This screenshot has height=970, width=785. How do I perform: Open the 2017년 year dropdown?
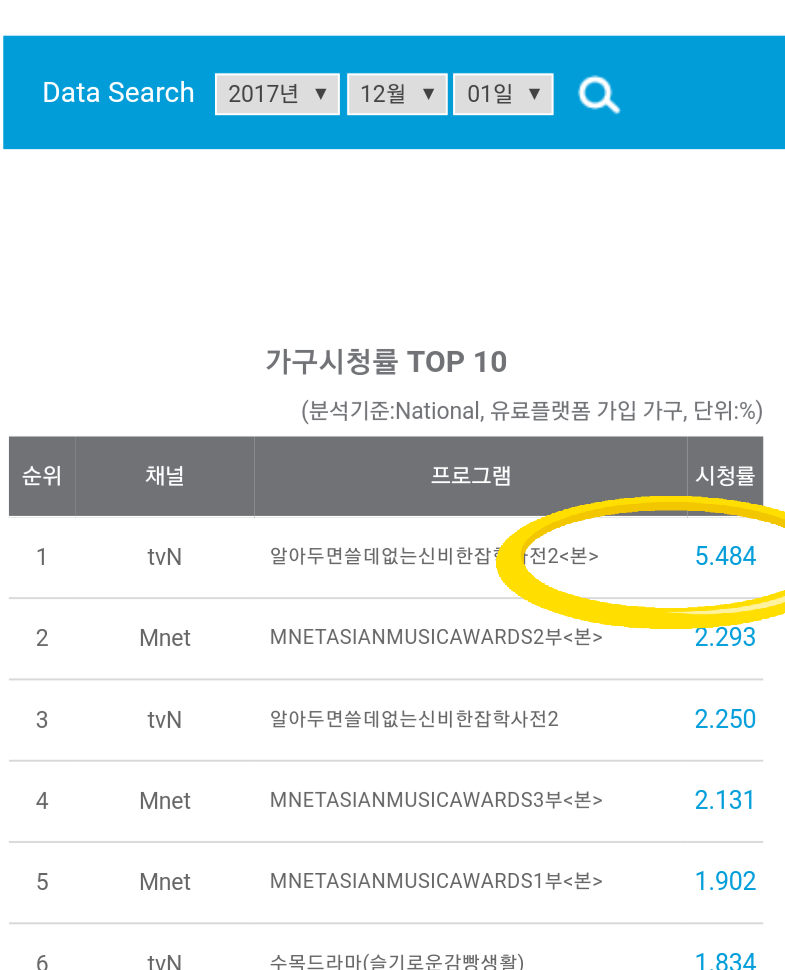pos(277,94)
